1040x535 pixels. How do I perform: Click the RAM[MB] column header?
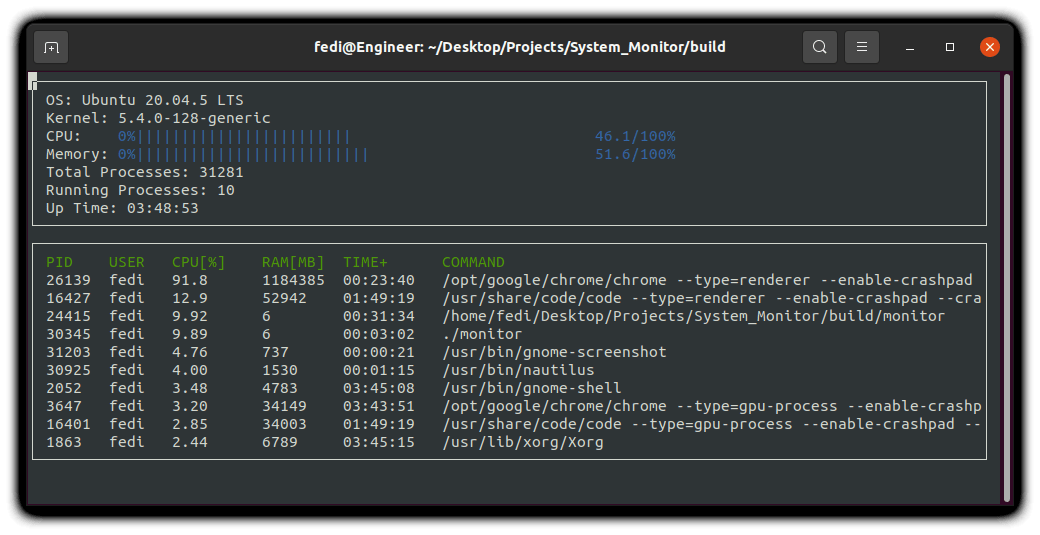293,263
